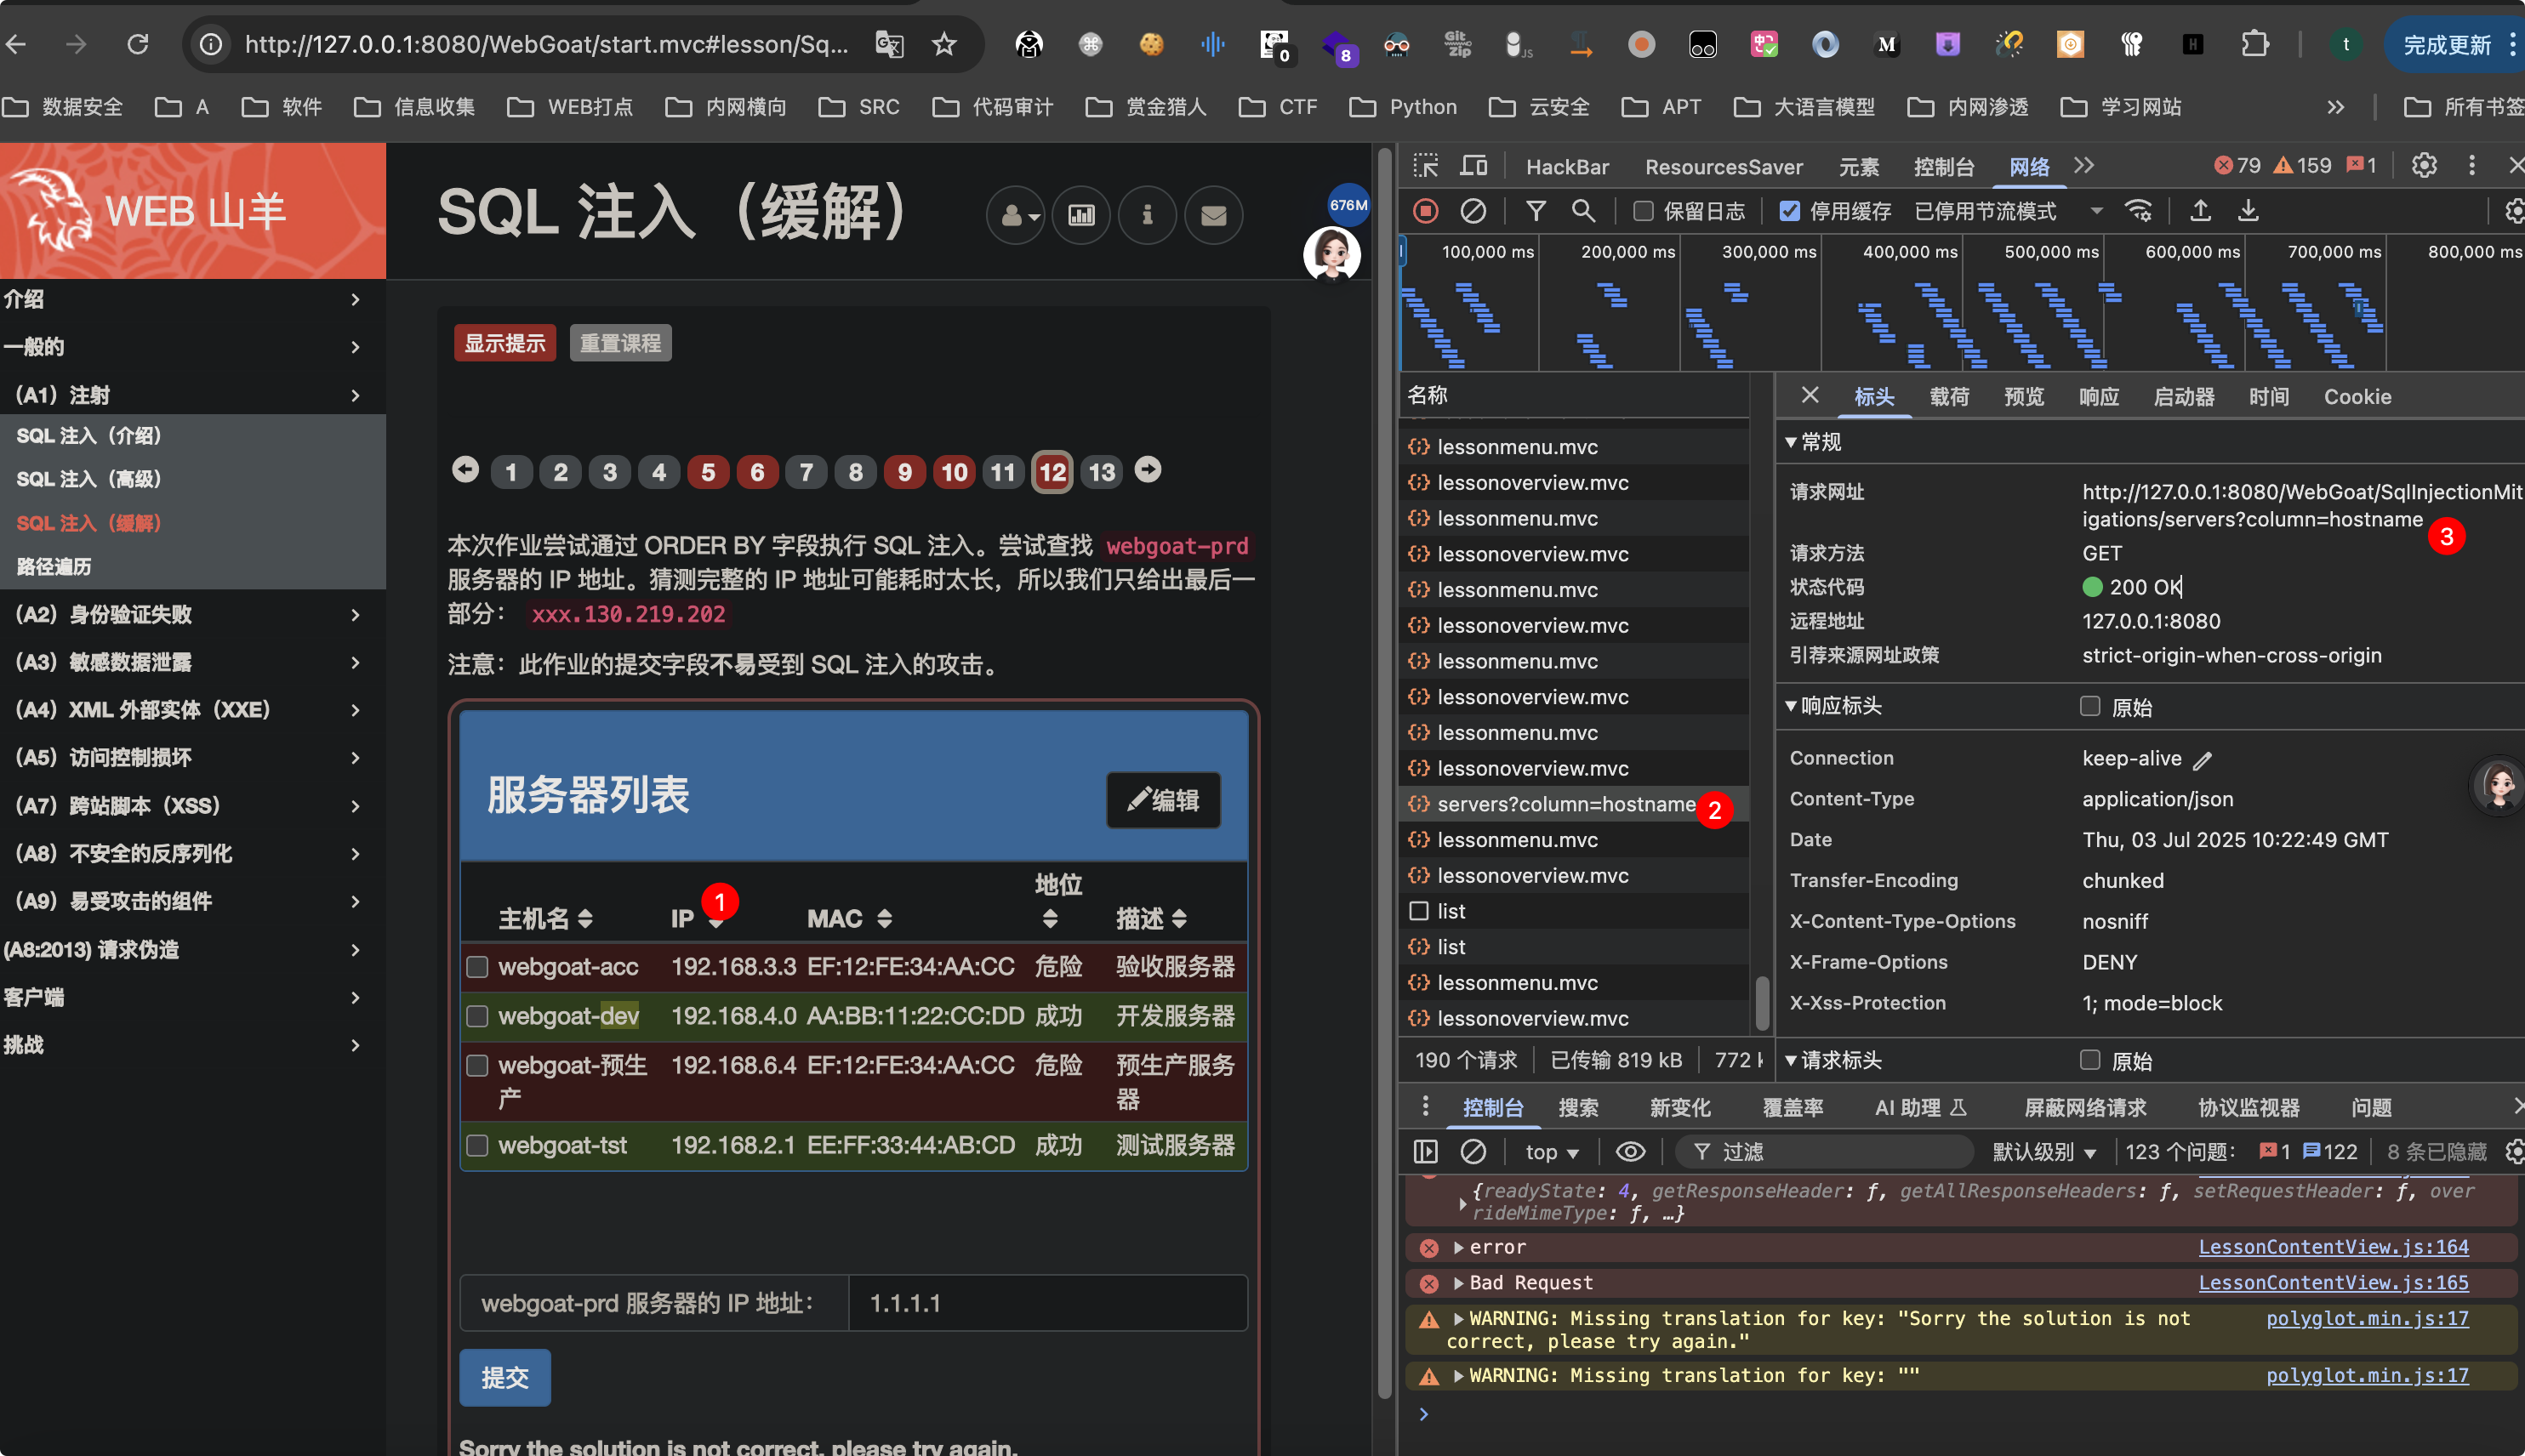Click the 编辑 server list button
This screenshot has width=2525, height=1456.
click(1163, 800)
